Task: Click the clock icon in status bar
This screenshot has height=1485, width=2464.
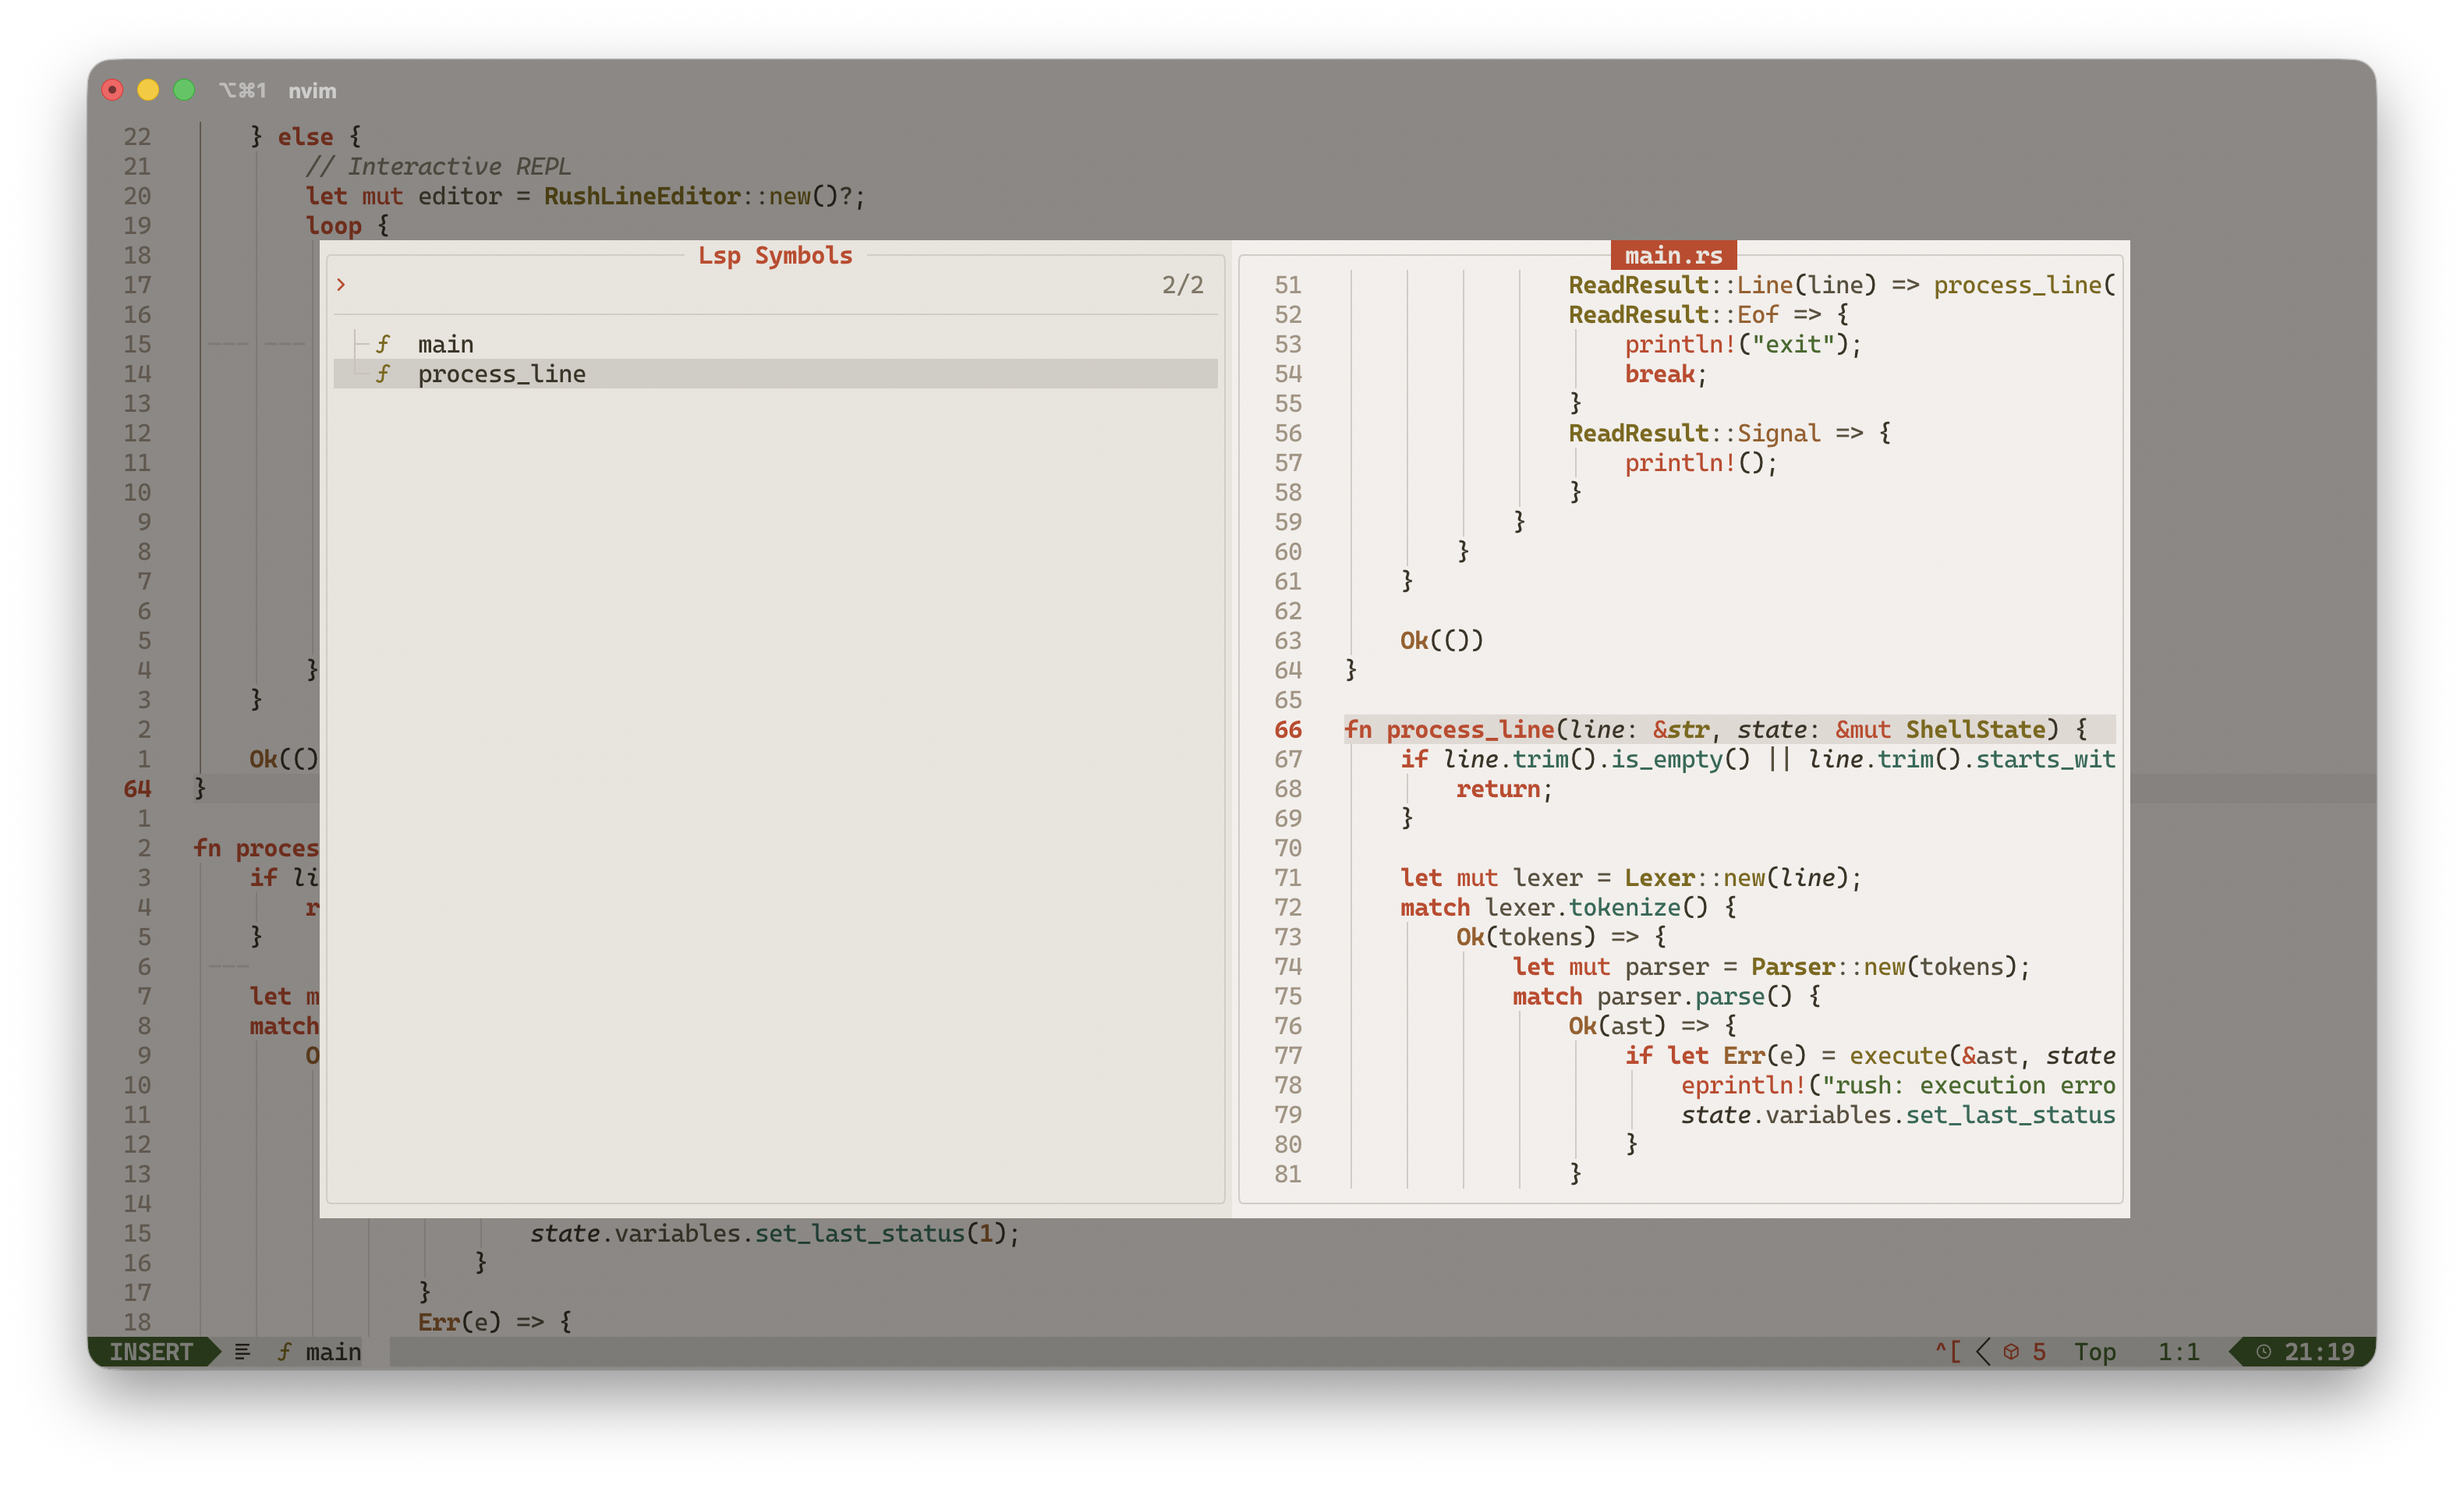Action: click(x=2264, y=1352)
